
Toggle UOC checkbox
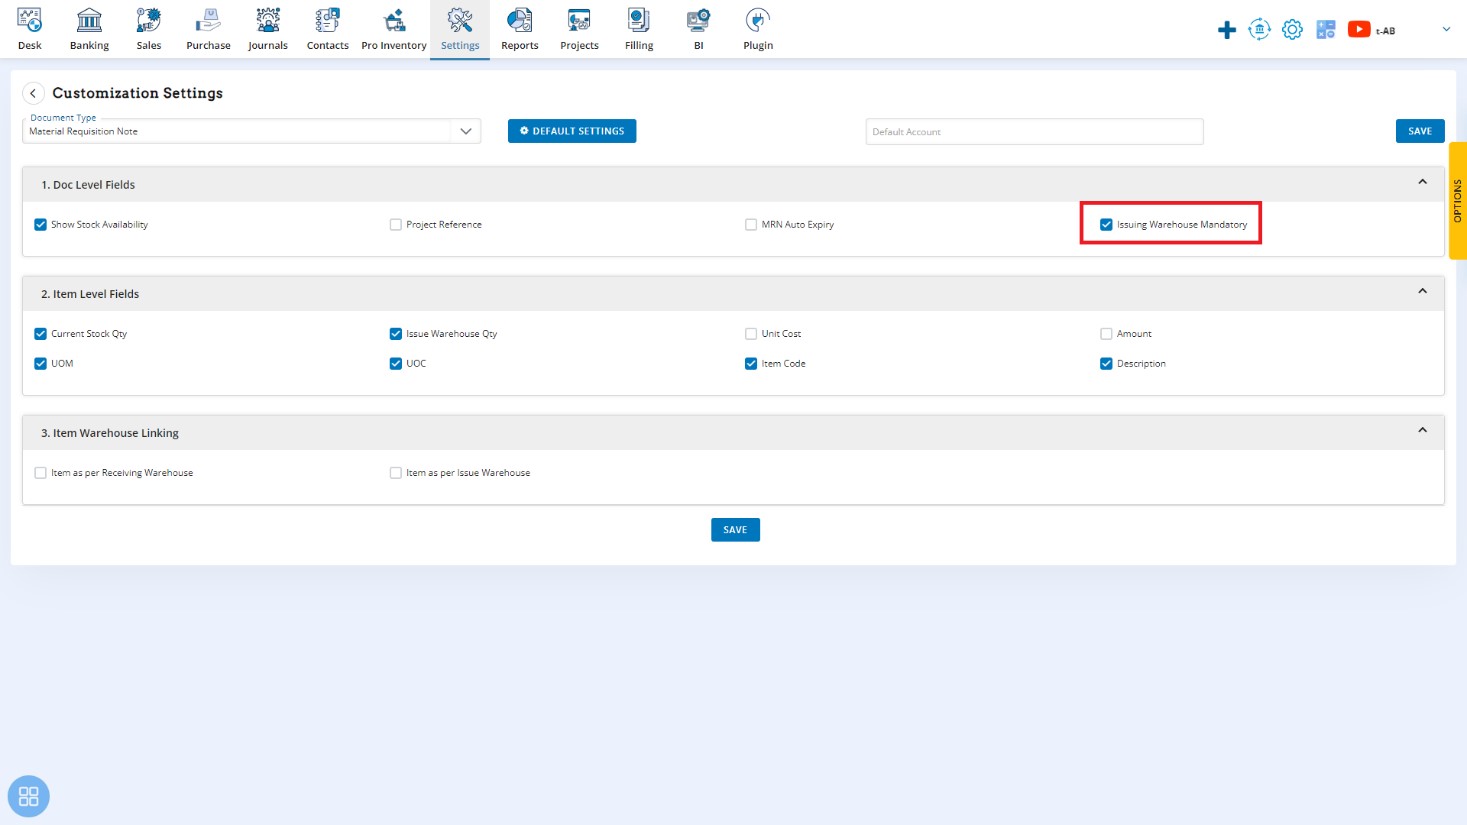(x=396, y=364)
